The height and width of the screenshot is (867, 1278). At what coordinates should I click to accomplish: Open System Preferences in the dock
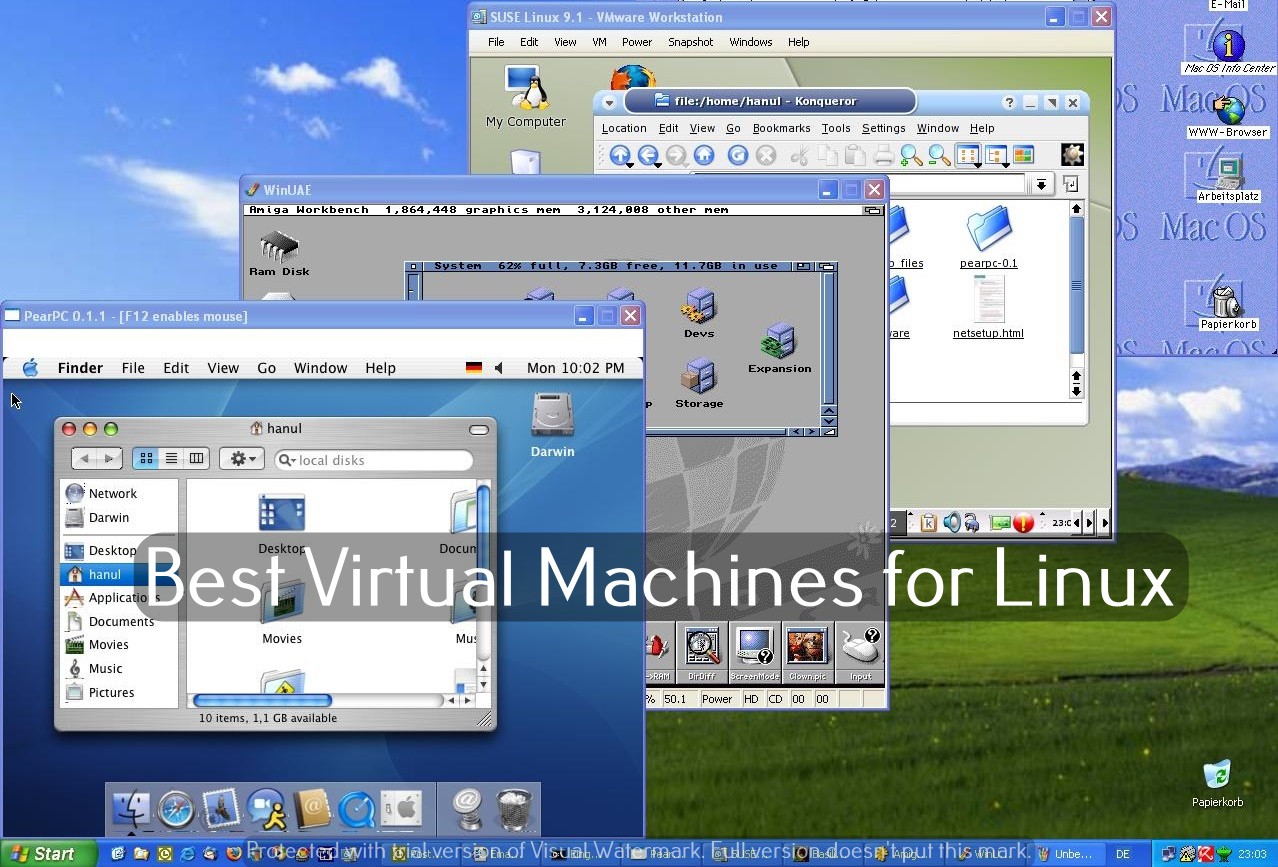pyautogui.click(x=401, y=809)
